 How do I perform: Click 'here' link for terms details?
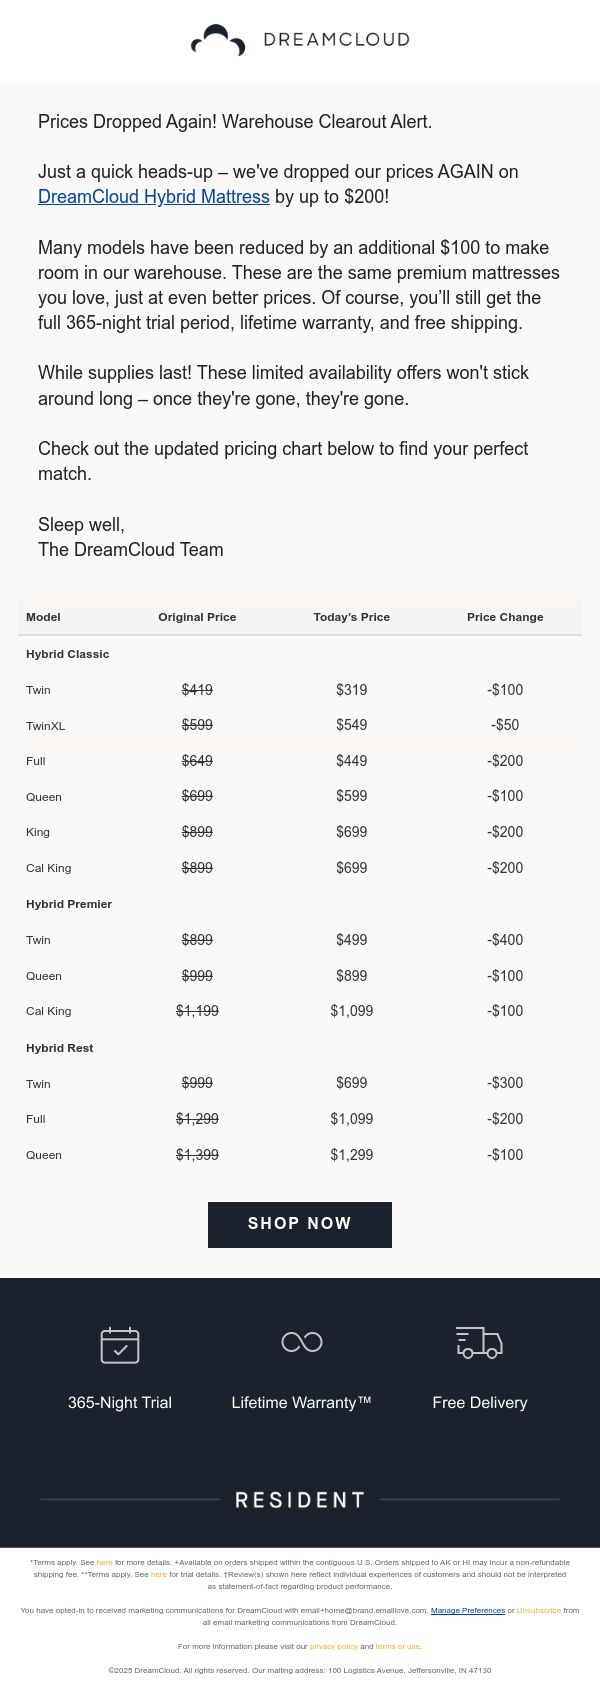pos(104,1562)
